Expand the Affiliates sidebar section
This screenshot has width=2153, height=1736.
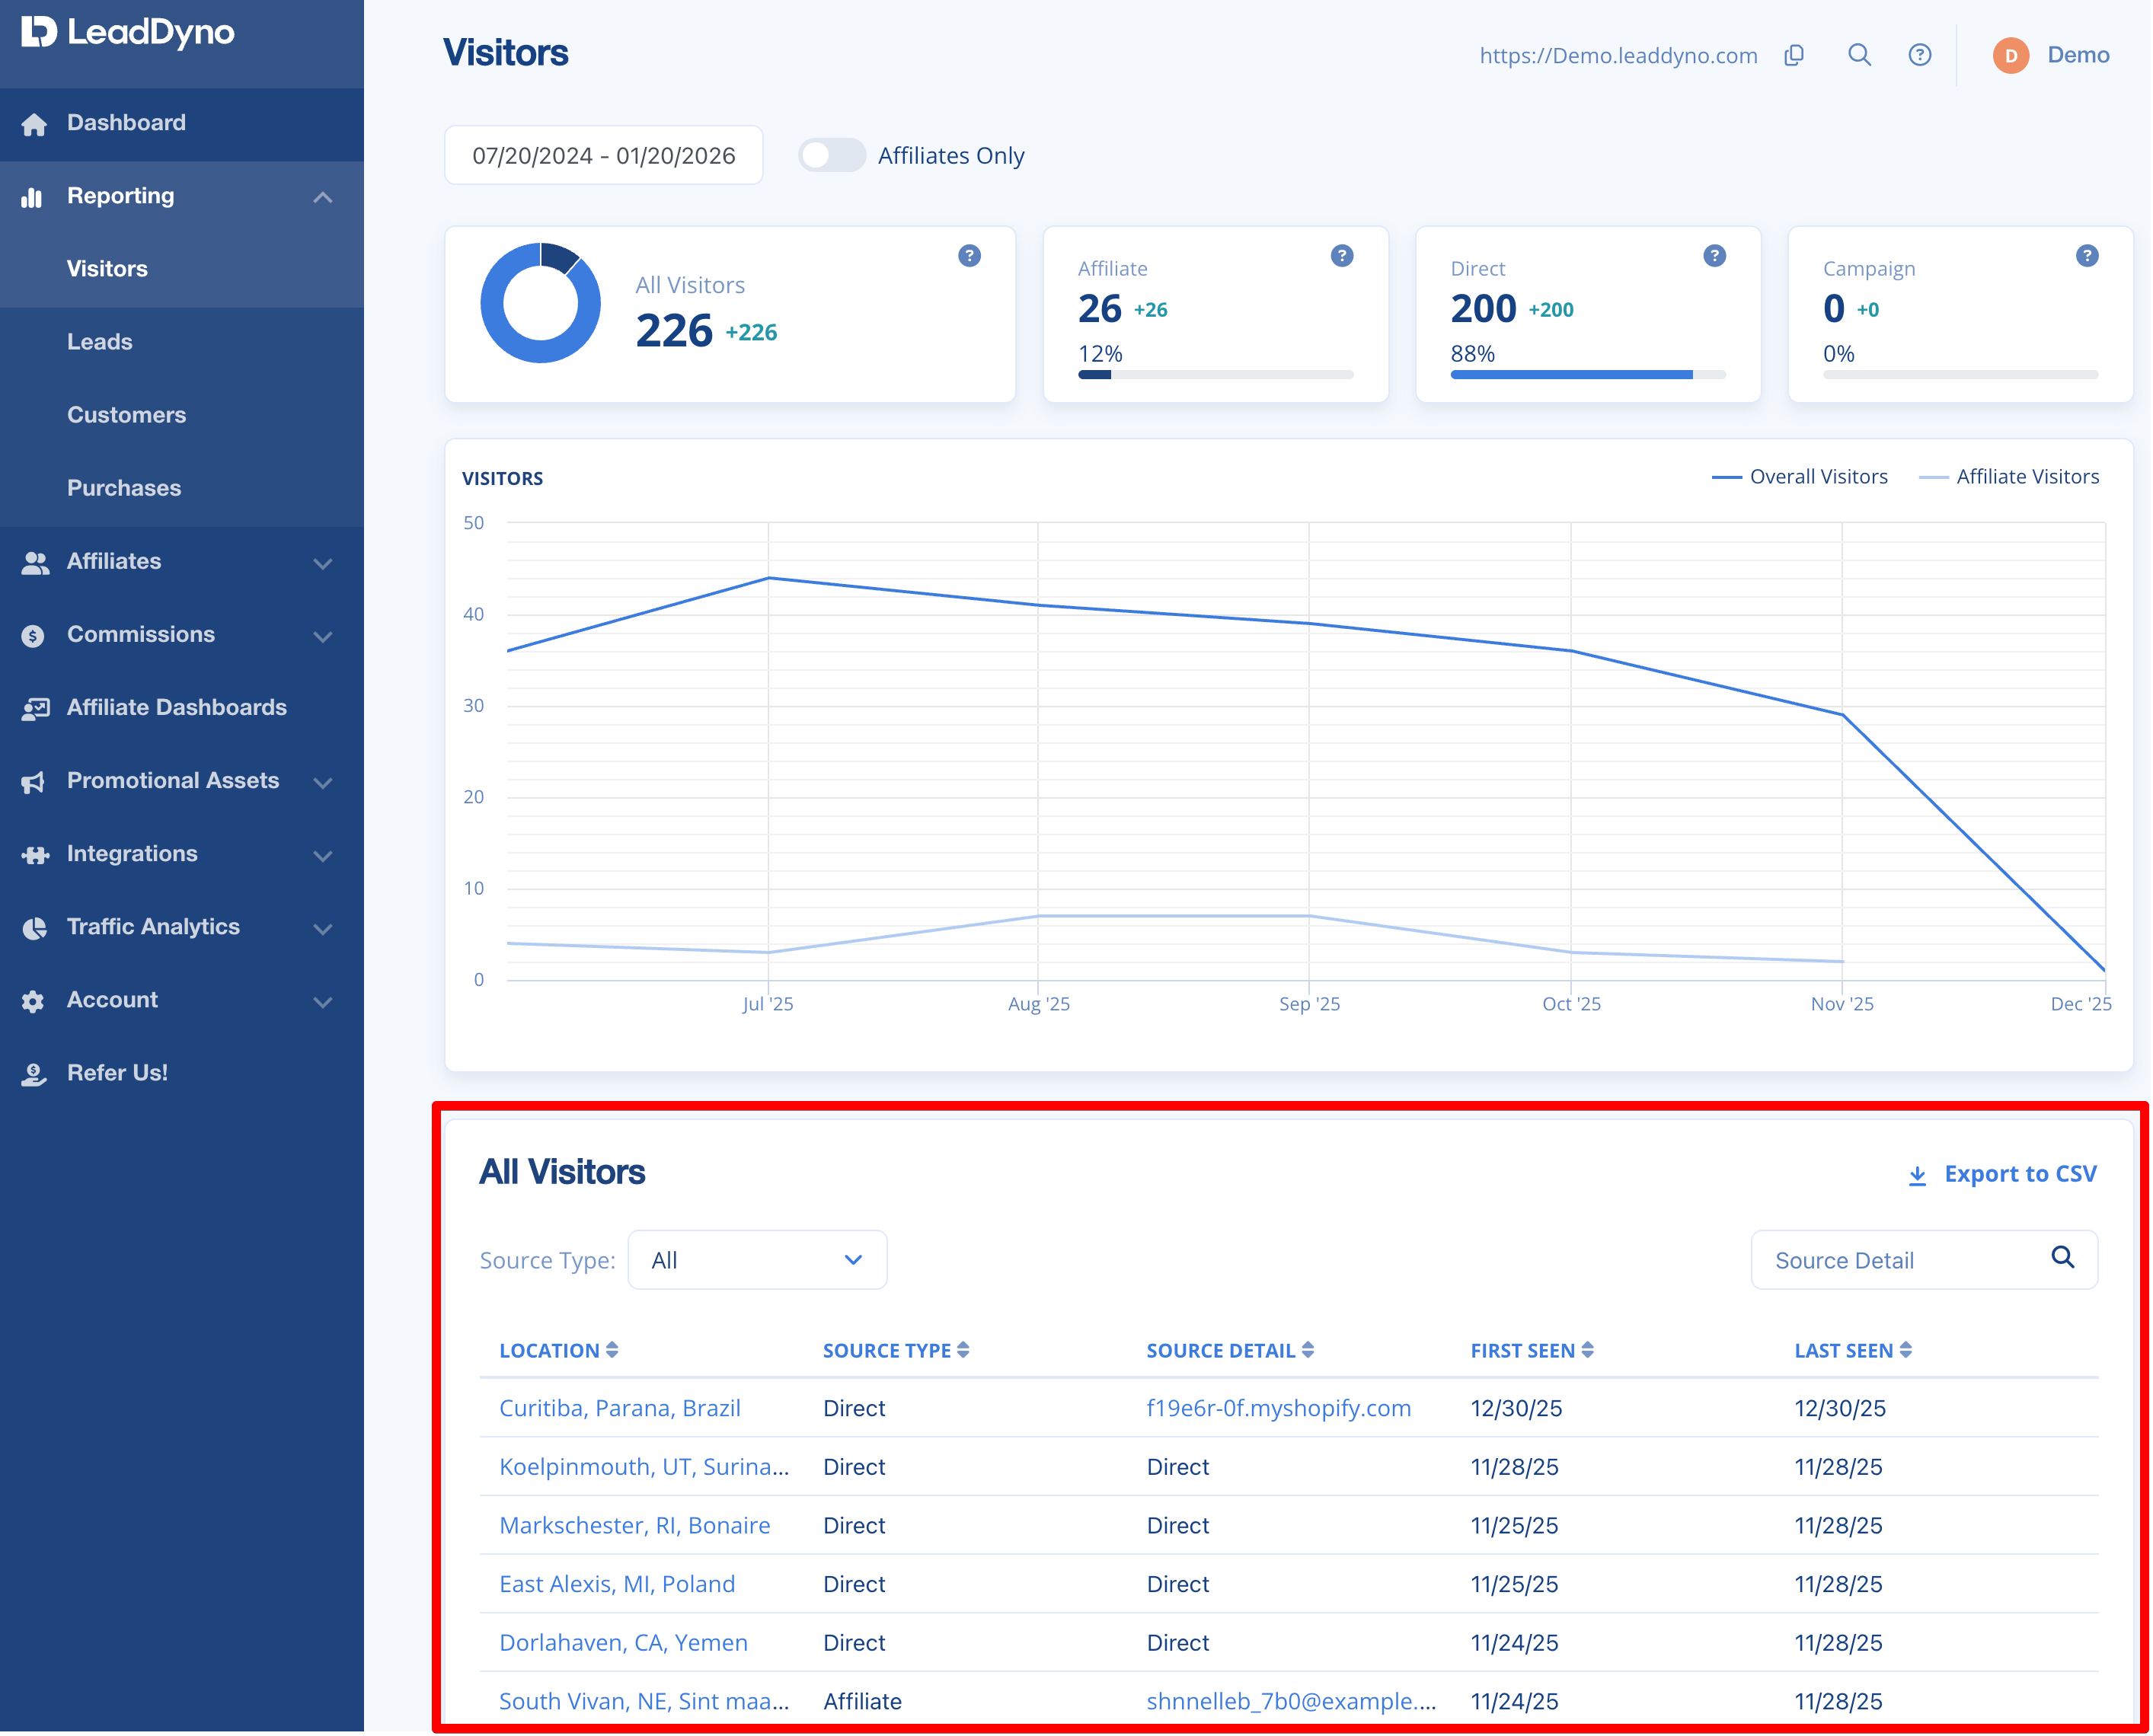pos(182,562)
